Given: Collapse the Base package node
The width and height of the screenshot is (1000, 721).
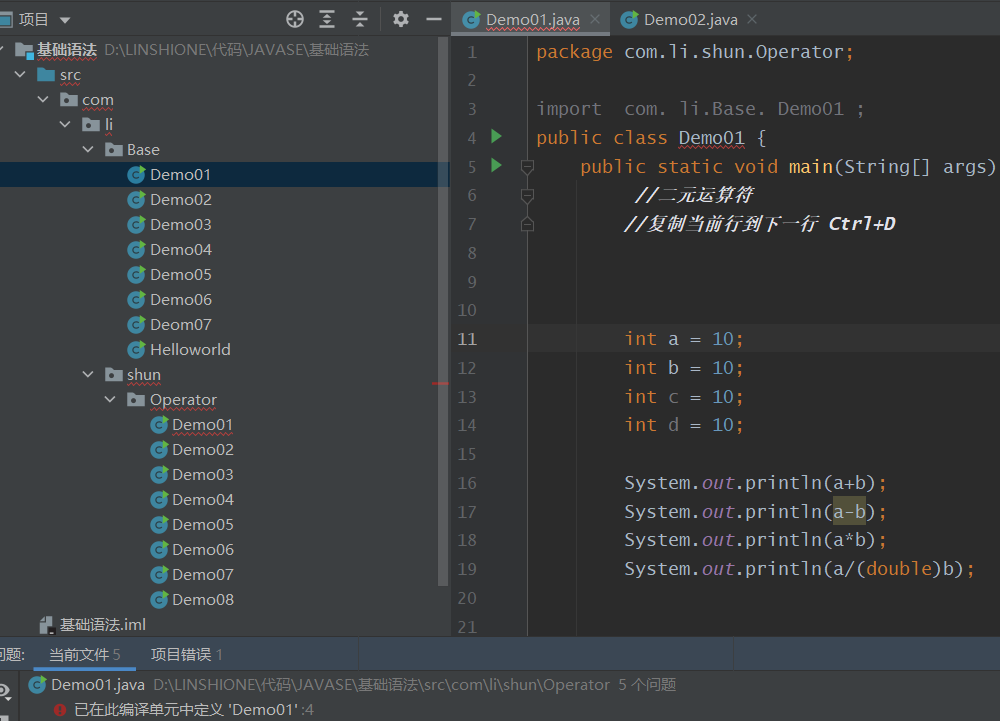Looking at the screenshot, I should pos(88,149).
